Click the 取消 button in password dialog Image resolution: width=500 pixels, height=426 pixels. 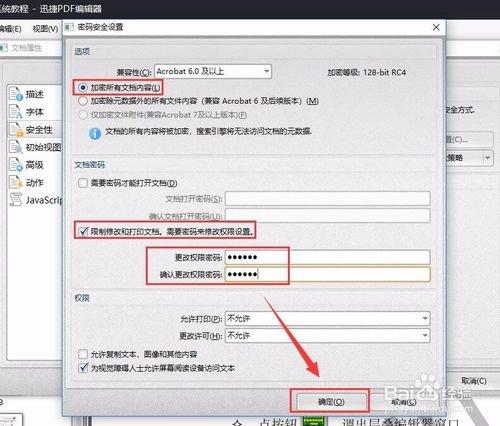point(404,402)
